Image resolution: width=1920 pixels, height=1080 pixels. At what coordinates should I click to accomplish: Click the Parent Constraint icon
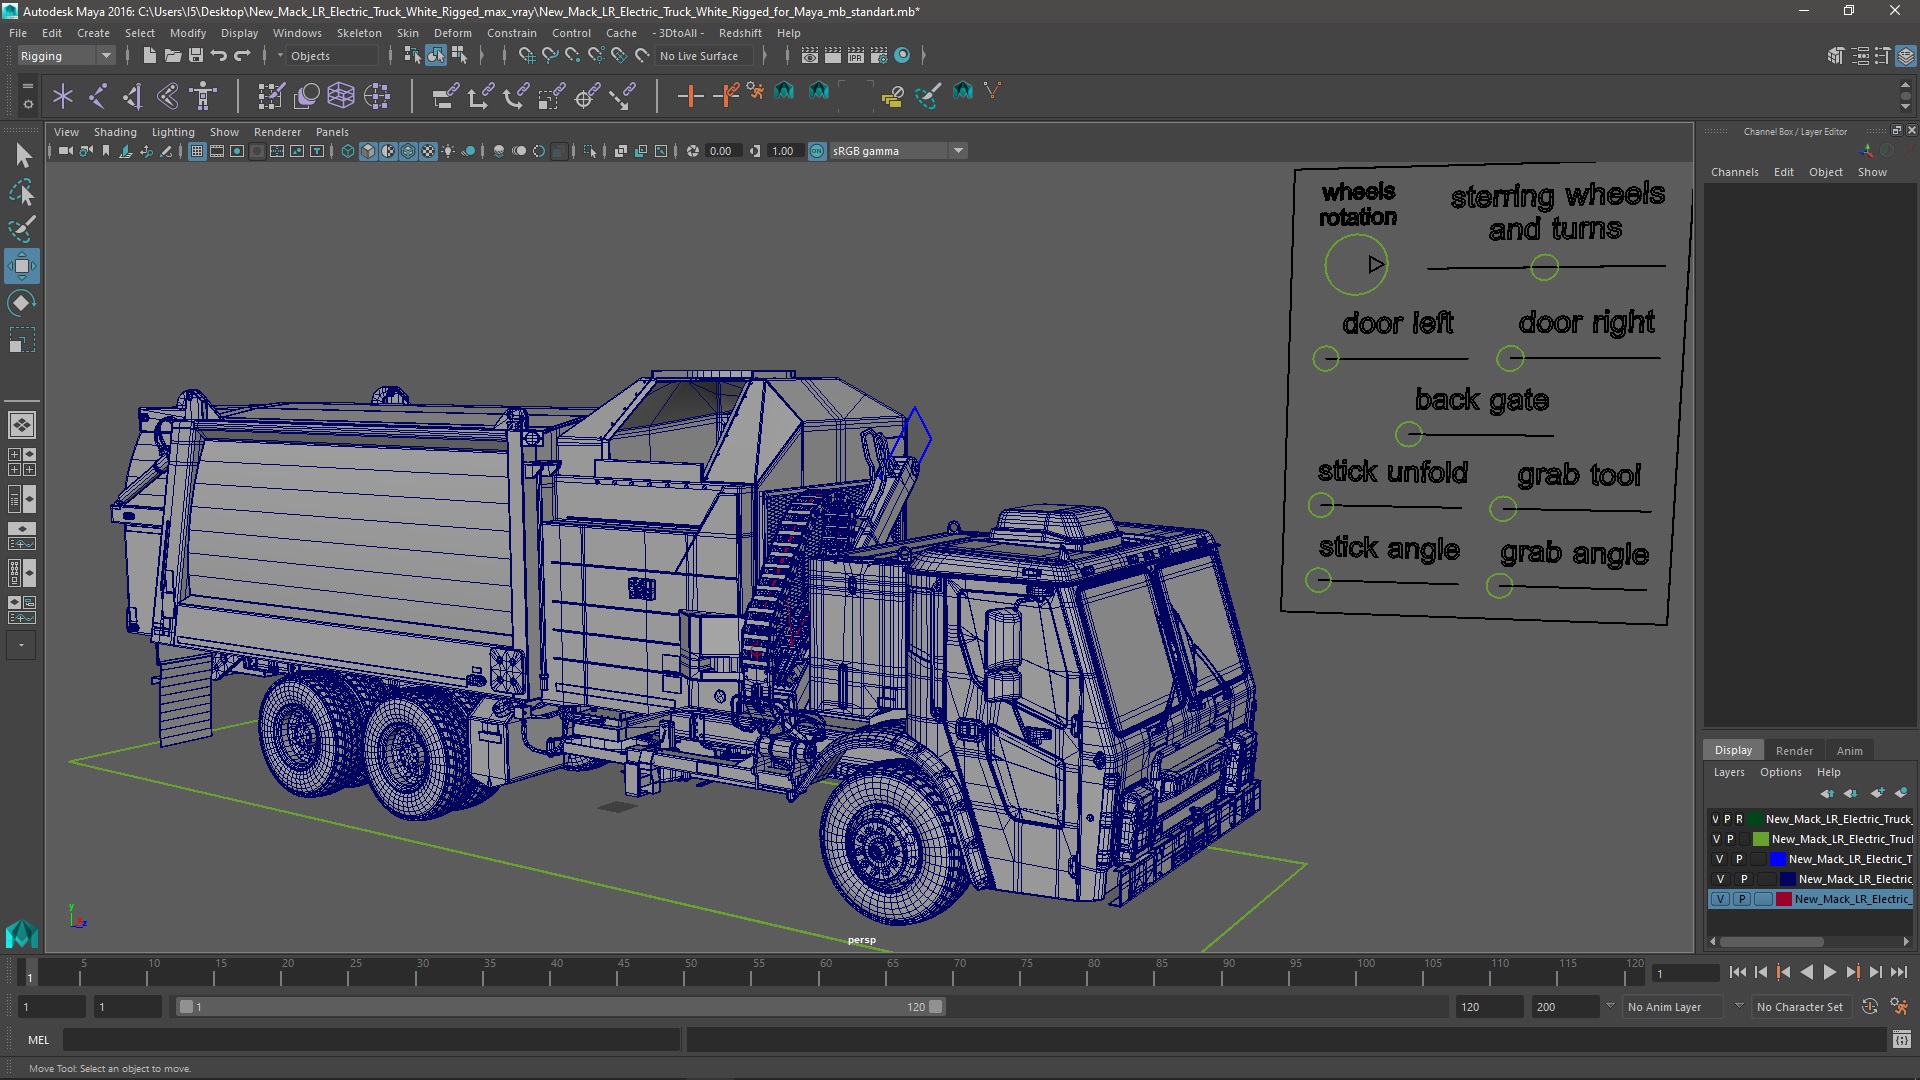[x=445, y=96]
